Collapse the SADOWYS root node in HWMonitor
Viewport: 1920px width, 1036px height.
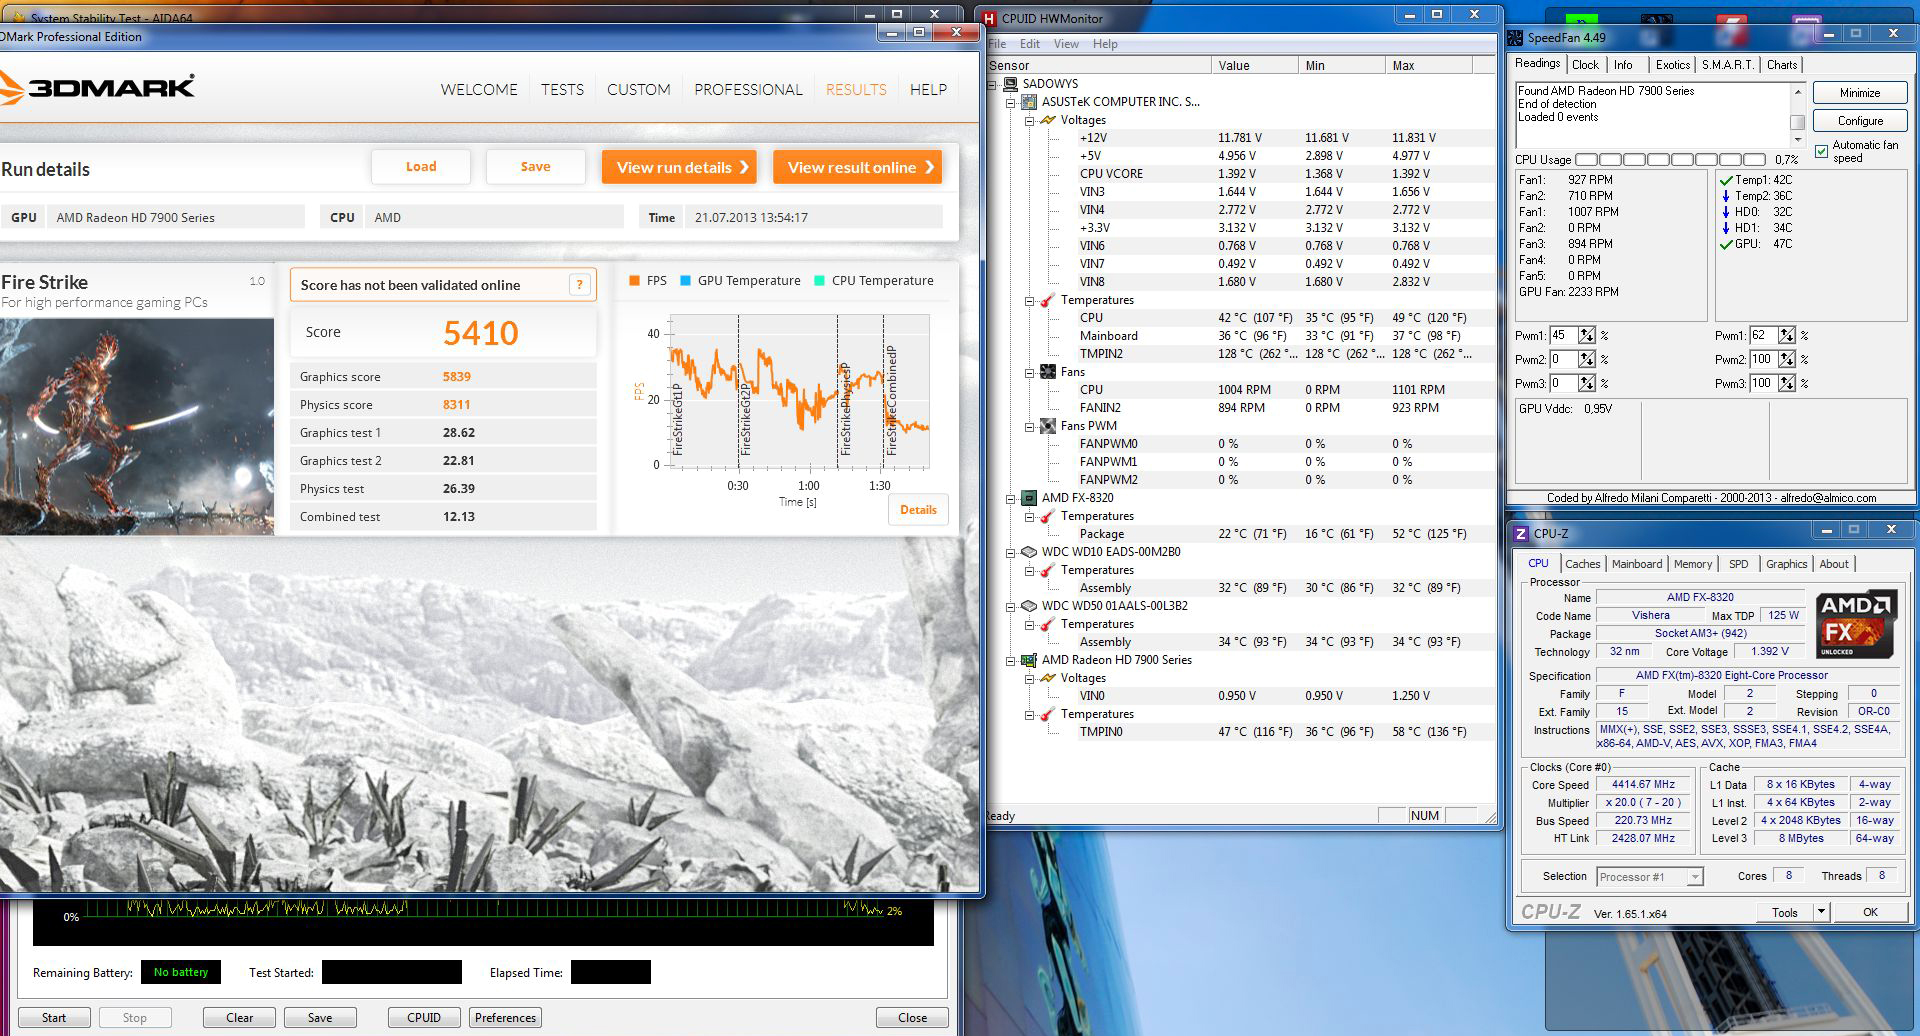992,84
